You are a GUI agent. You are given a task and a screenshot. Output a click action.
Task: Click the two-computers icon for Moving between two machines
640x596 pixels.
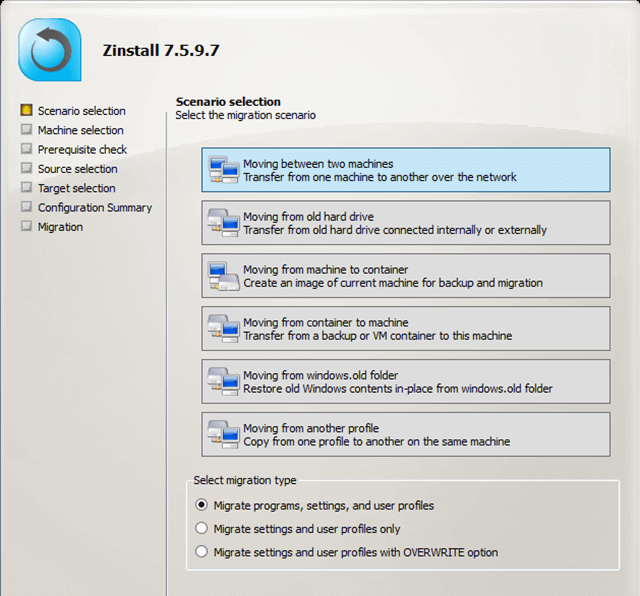[223, 169]
